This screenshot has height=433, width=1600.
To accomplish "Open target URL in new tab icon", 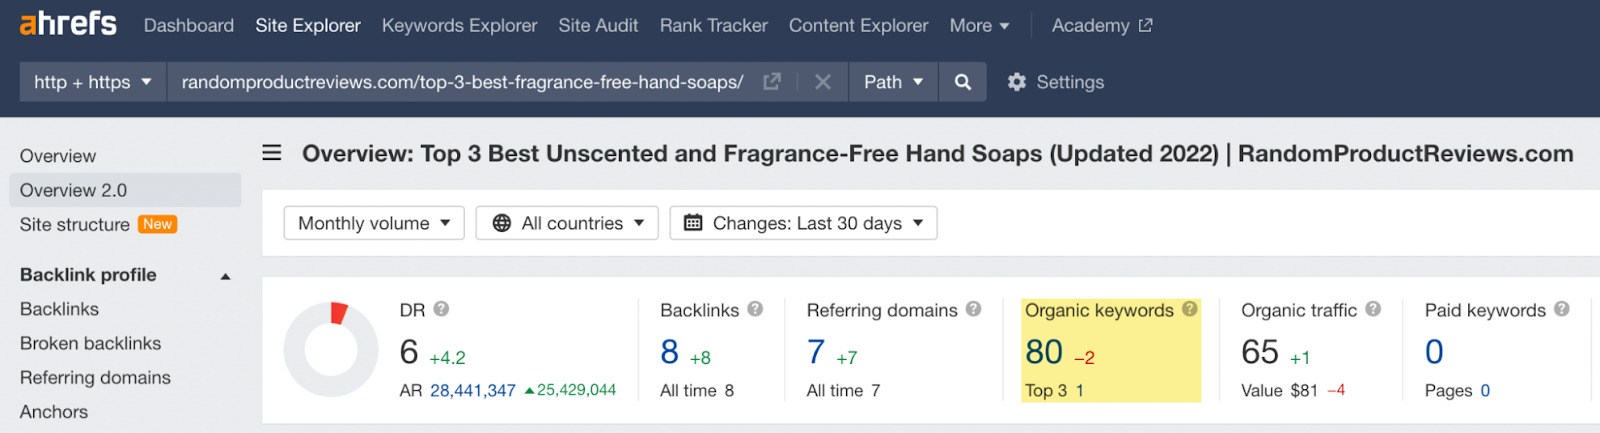I will tap(772, 82).
